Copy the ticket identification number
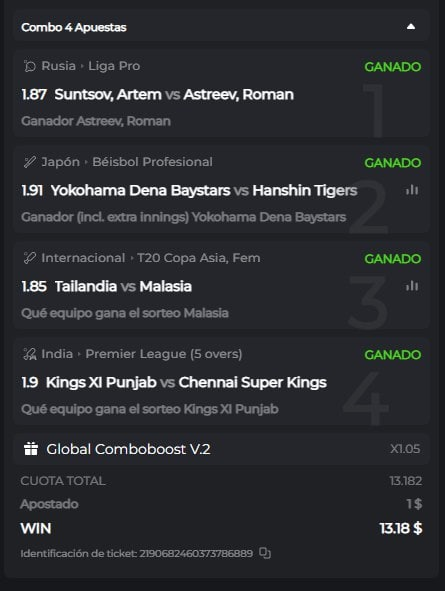This screenshot has height=591, width=445. tap(265, 553)
